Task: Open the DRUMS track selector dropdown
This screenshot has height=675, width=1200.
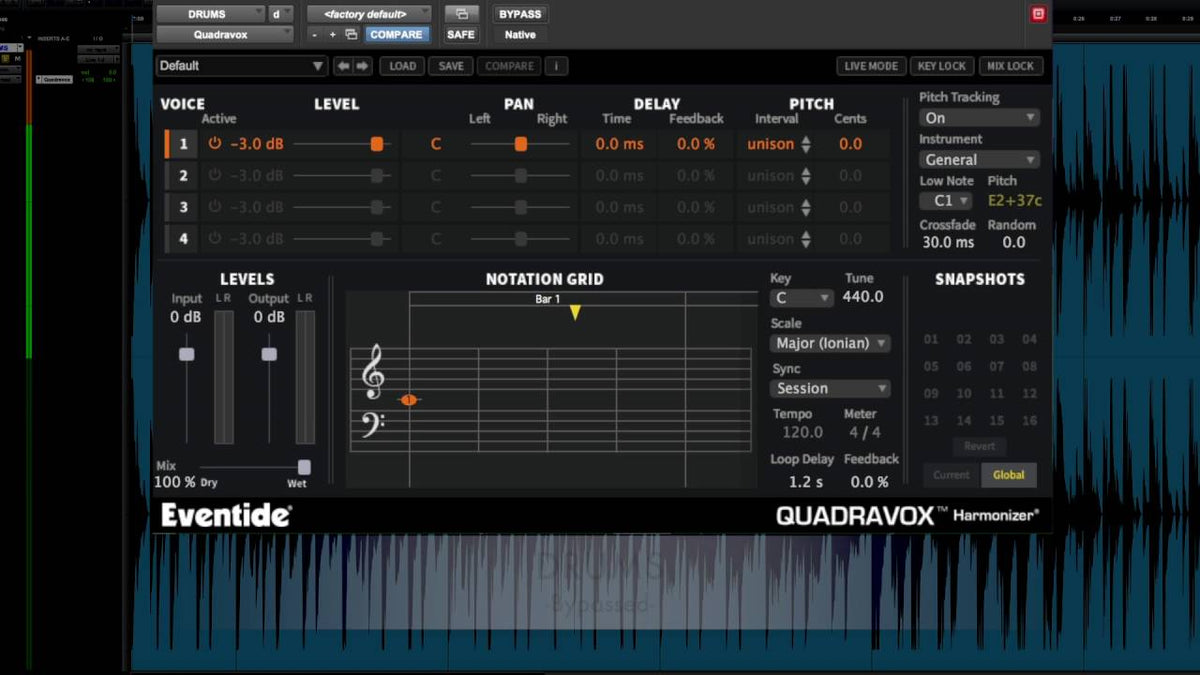Action: click(x=209, y=14)
